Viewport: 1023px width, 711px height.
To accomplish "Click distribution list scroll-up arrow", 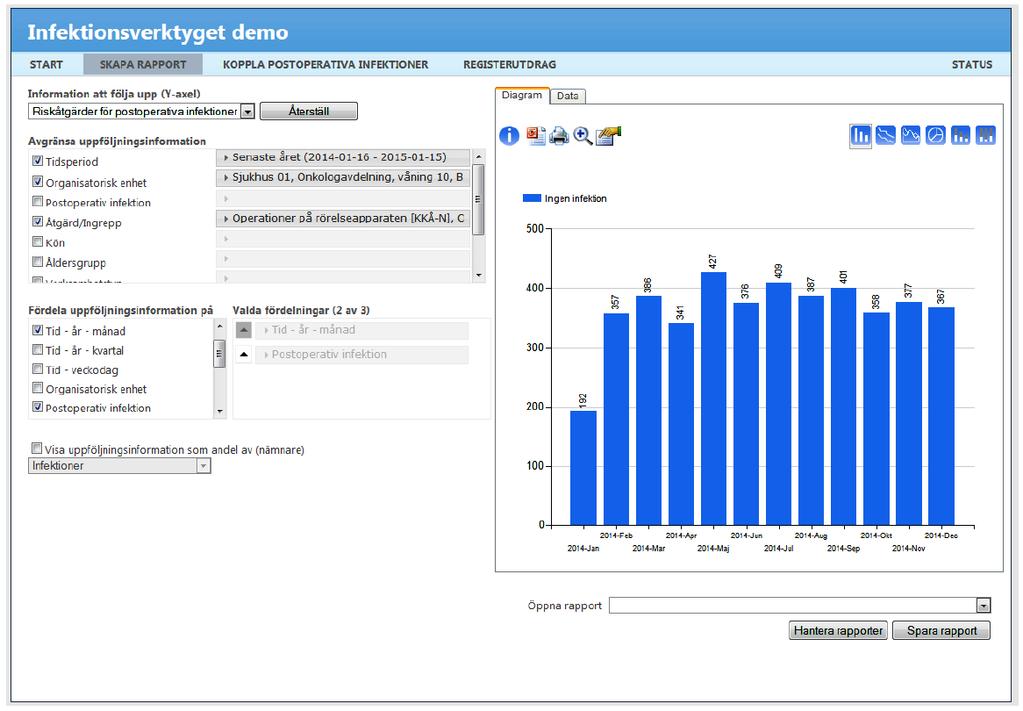I will [220, 325].
